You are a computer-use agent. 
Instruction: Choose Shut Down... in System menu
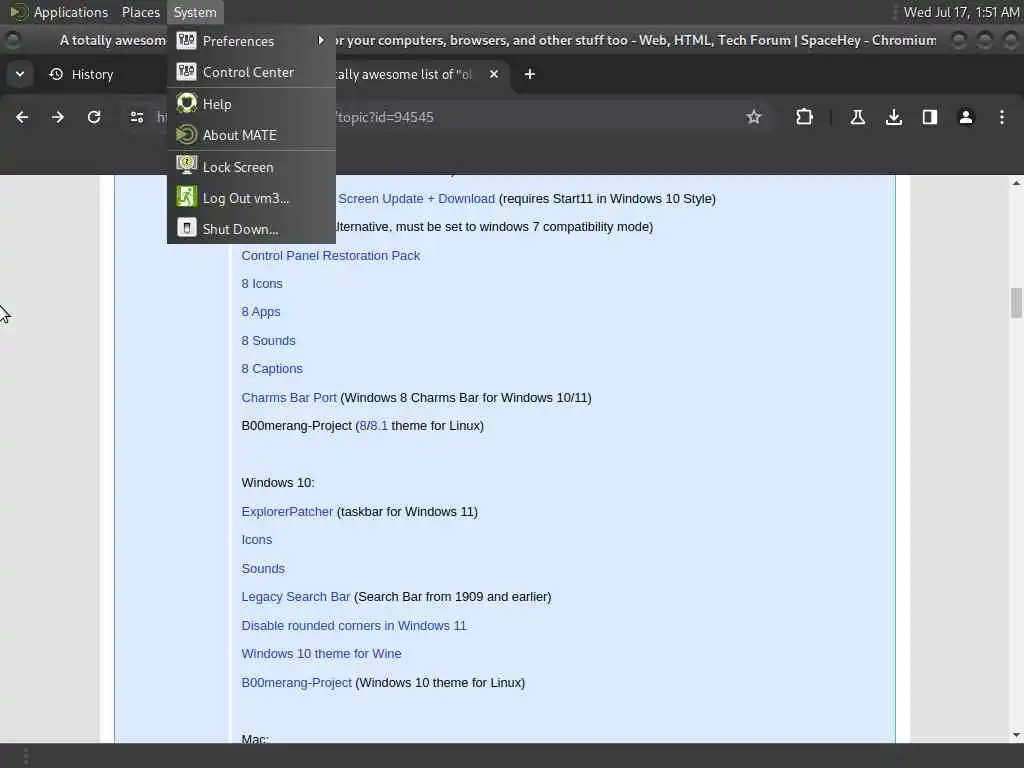[x=251, y=229]
